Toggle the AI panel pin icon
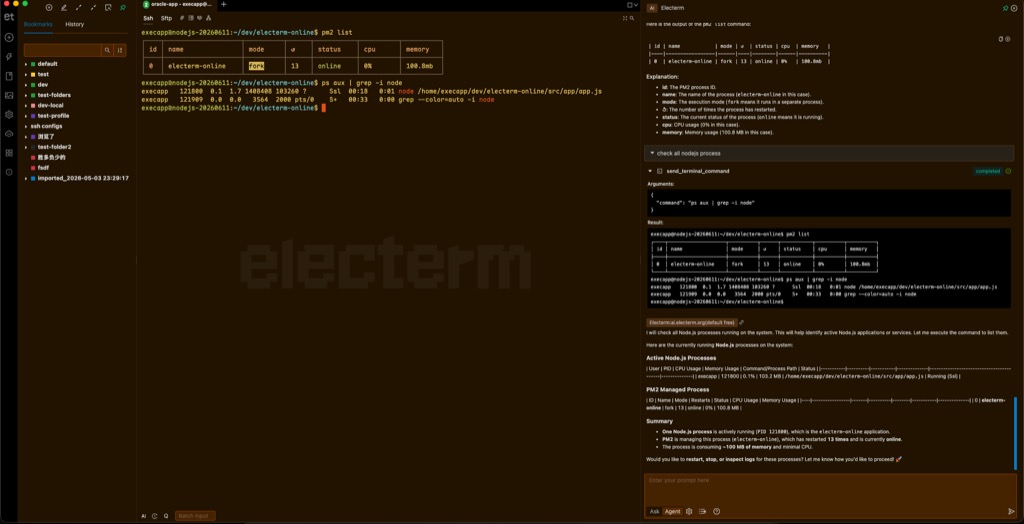 tap(1005, 8)
